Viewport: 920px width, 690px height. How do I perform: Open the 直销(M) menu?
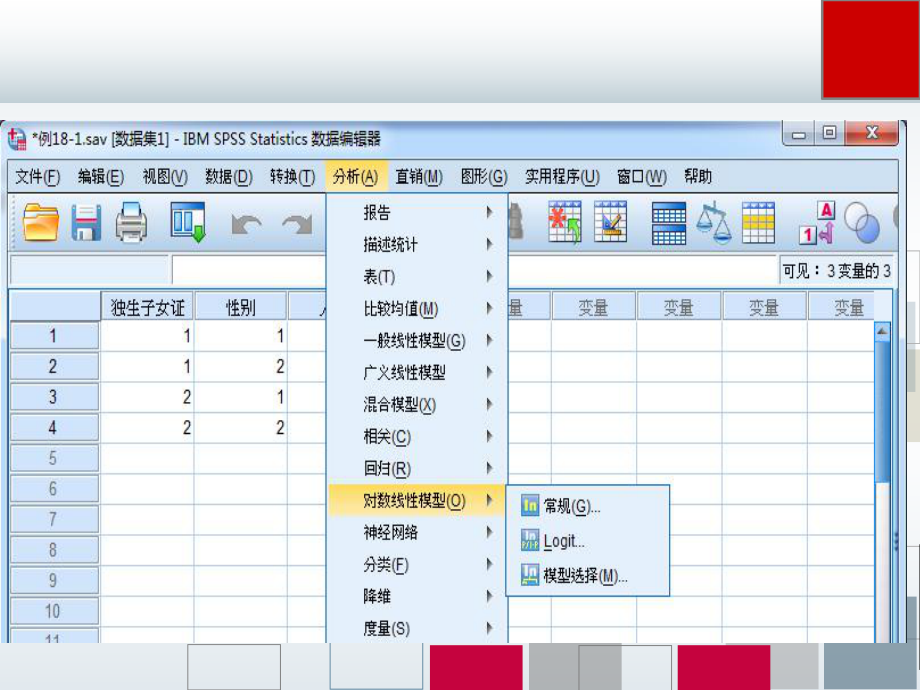point(418,175)
